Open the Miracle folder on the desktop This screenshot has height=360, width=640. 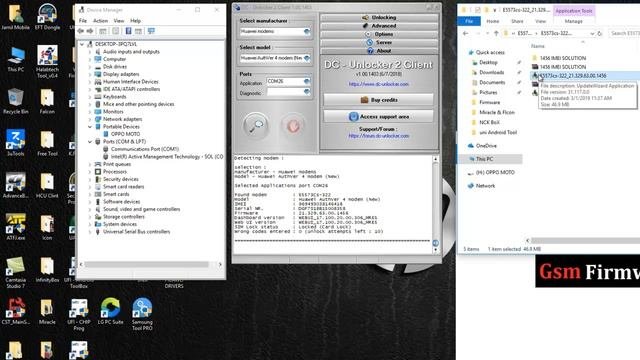click(47, 311)
